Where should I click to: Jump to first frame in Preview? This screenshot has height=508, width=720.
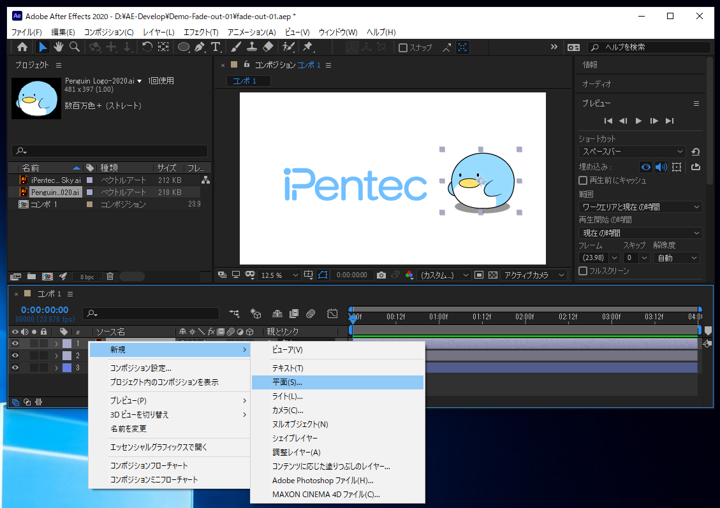pyautogui.click(x=608, y=121)
